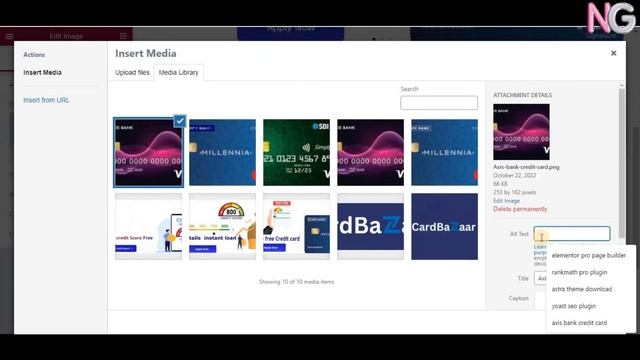Viewport: 640px width, 360px height.
Task: Switch to the Upload files tab
Action: [x=132, y=72]
